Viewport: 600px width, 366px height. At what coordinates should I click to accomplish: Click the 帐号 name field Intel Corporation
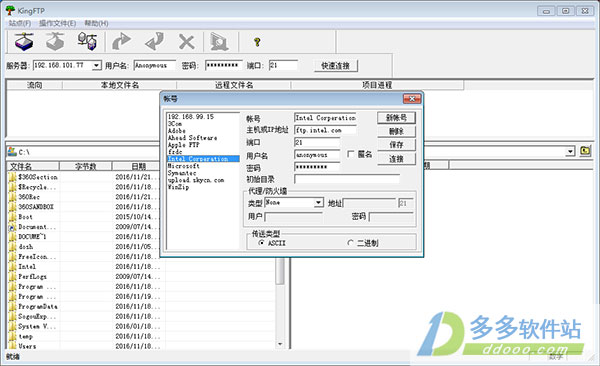coord(325,118)
